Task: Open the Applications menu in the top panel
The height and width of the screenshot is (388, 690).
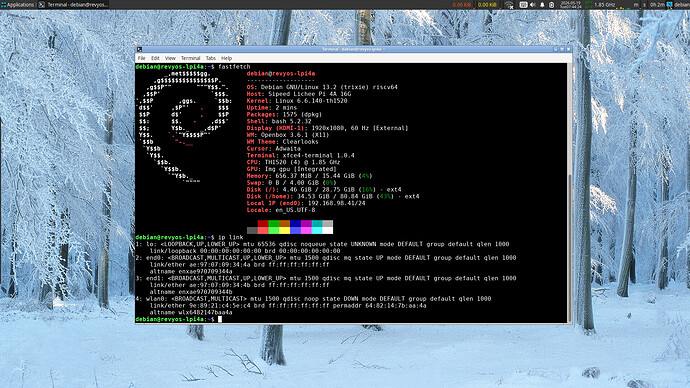Action: [x=18, y=5]
